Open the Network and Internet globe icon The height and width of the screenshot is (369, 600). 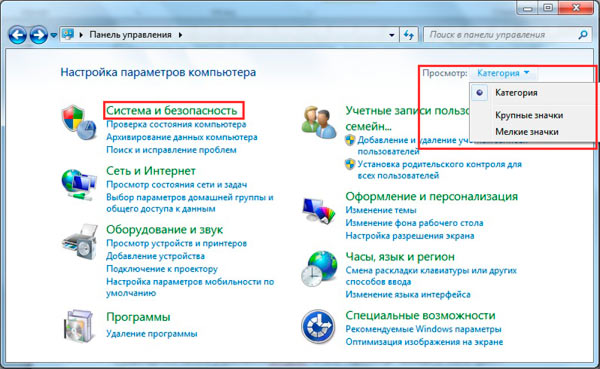pos(78,184)
